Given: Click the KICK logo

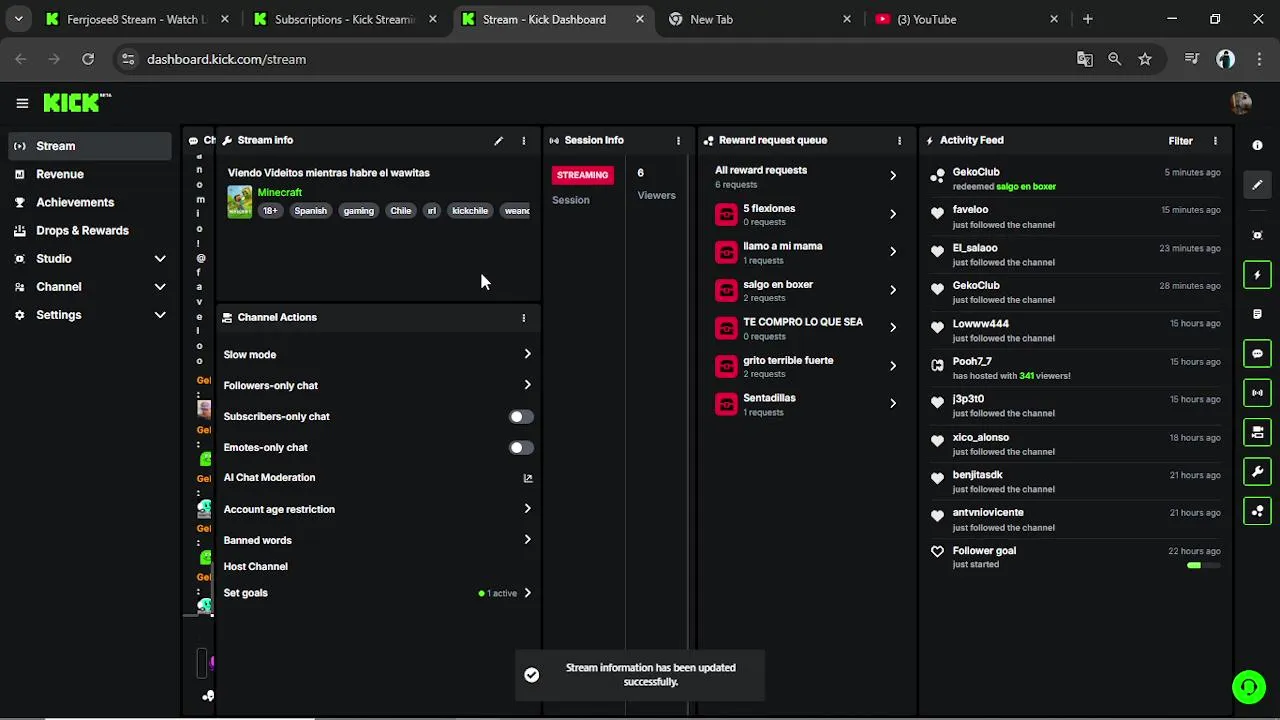Looking at the screenshot, I should [77, 102].
